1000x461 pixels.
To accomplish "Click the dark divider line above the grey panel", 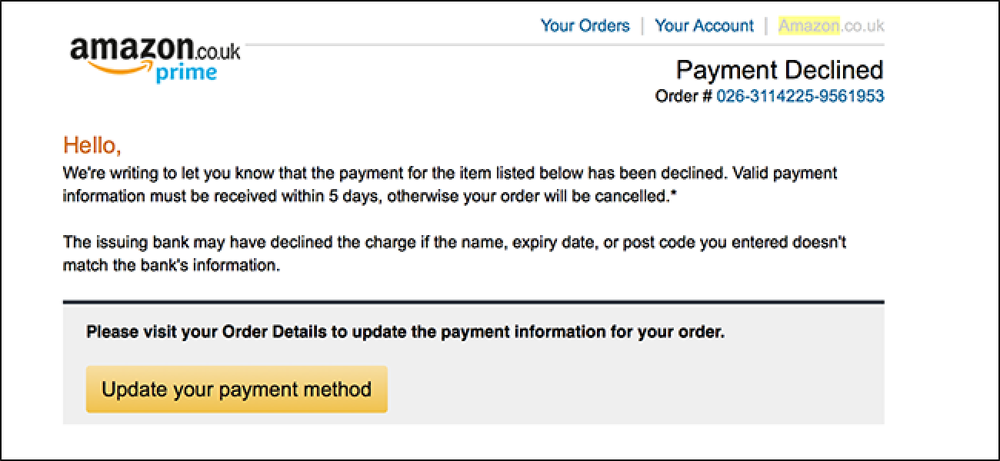I will pyautogui.click(x=473, y=301).
